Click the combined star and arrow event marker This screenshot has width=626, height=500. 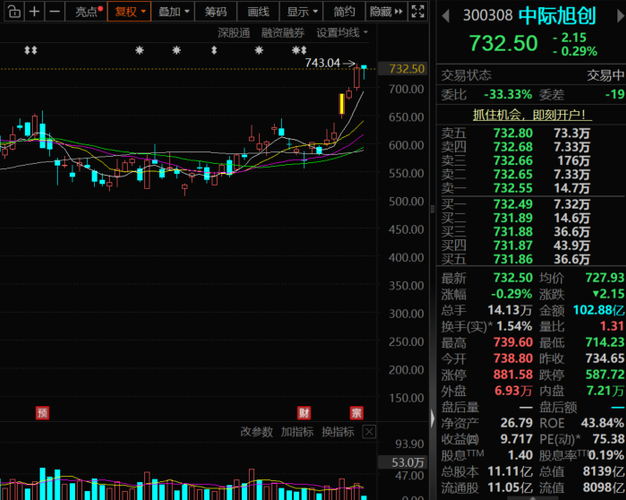[299, 50]
